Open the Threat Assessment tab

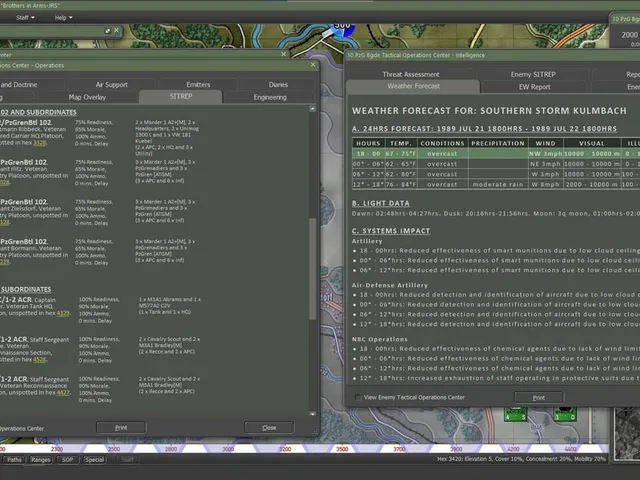pyautogui.click(x=411, y=74)
